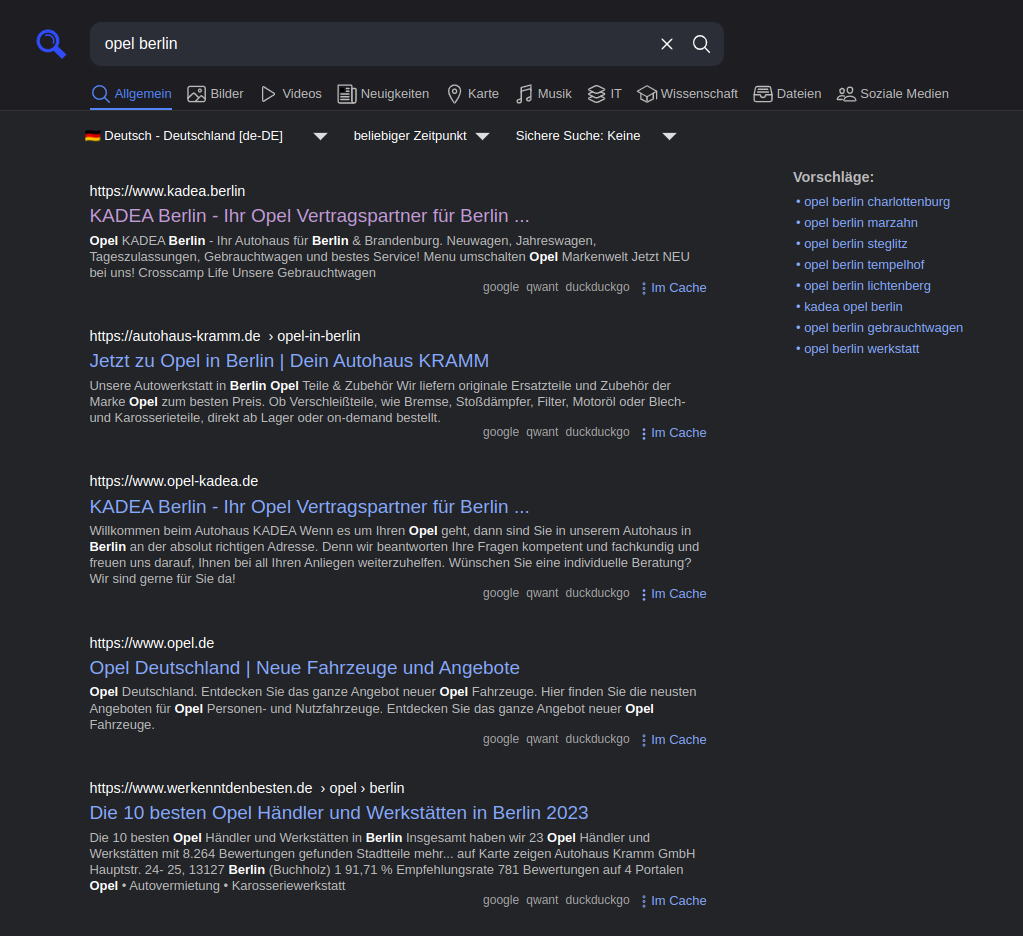1023x936 pixels.
Task: Switch to the Allgemein tab
Action: (x=131, y=94)
